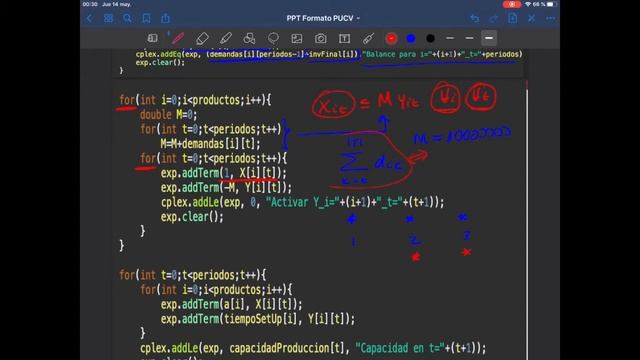Open the search magnifier in the top bar
This screenshot has height=360, width=640.
(x=127, y=18)
